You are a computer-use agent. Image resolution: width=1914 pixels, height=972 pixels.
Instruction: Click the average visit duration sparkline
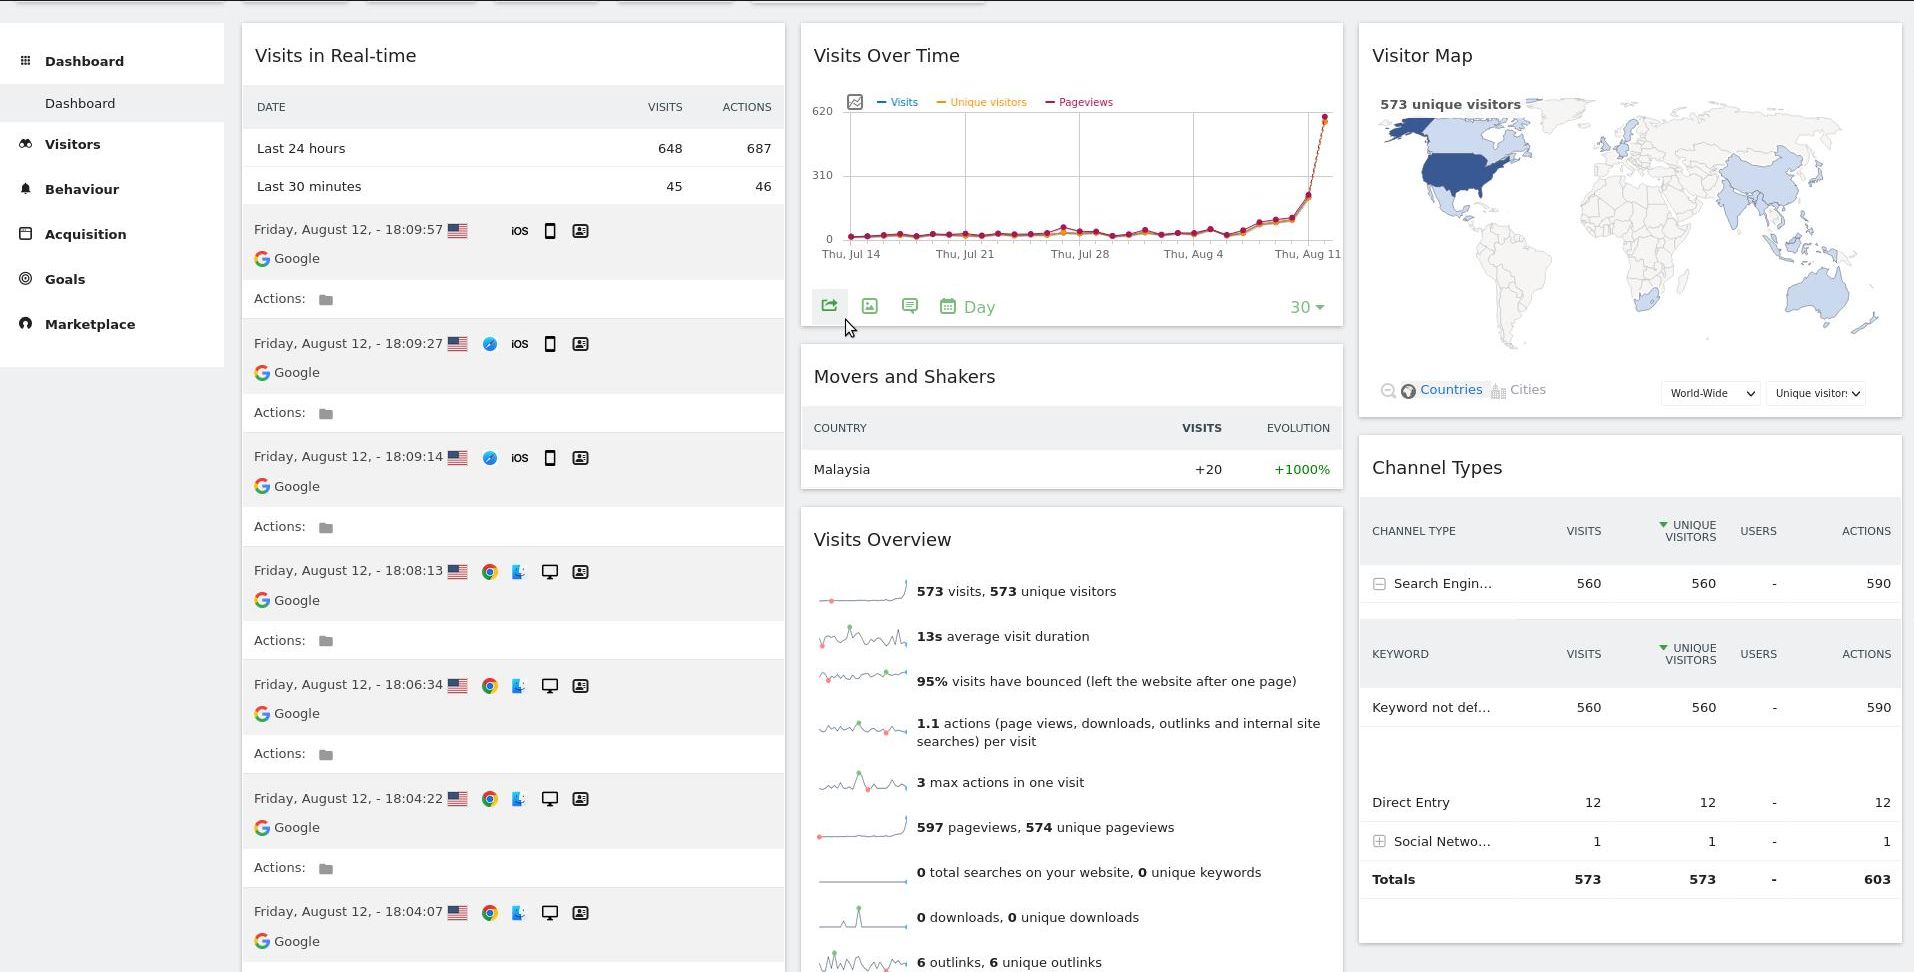tap(863, 636)
